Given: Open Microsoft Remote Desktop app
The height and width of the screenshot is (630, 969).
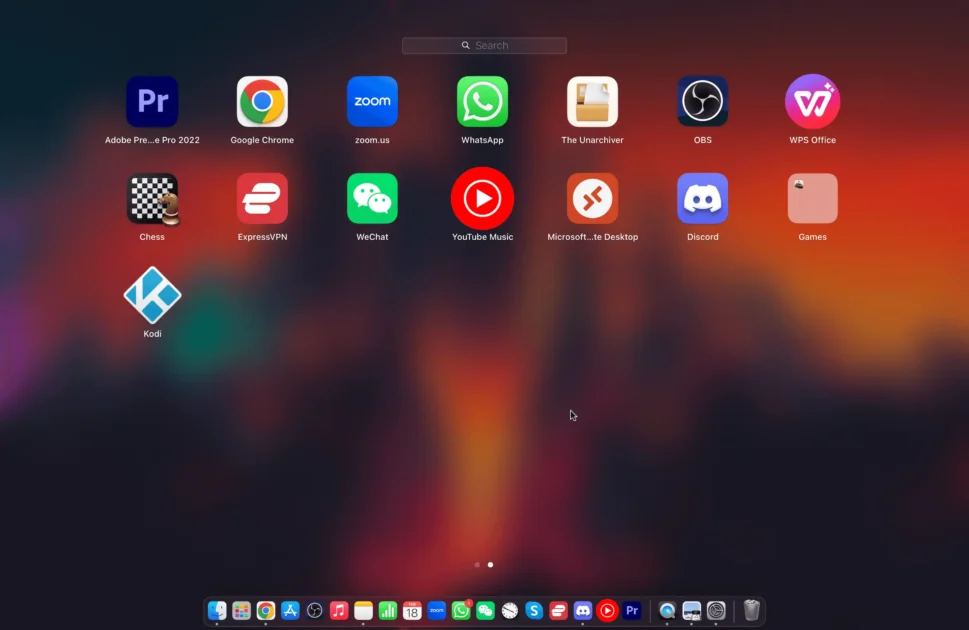Looking at the screenshot, I should 592,197.
